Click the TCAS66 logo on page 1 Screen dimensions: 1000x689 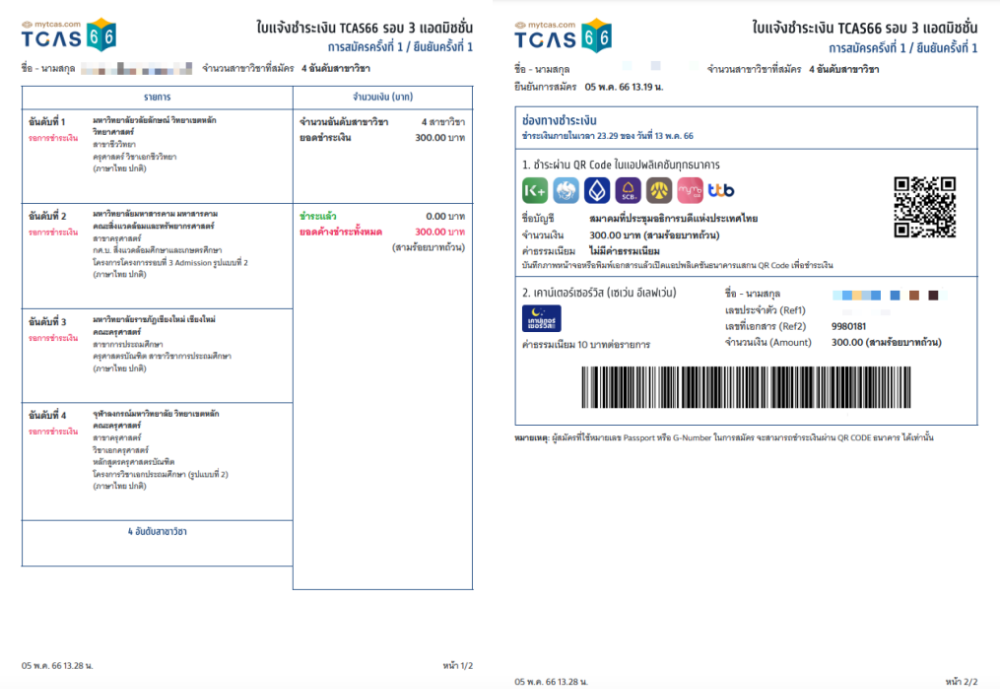(69, 35)
